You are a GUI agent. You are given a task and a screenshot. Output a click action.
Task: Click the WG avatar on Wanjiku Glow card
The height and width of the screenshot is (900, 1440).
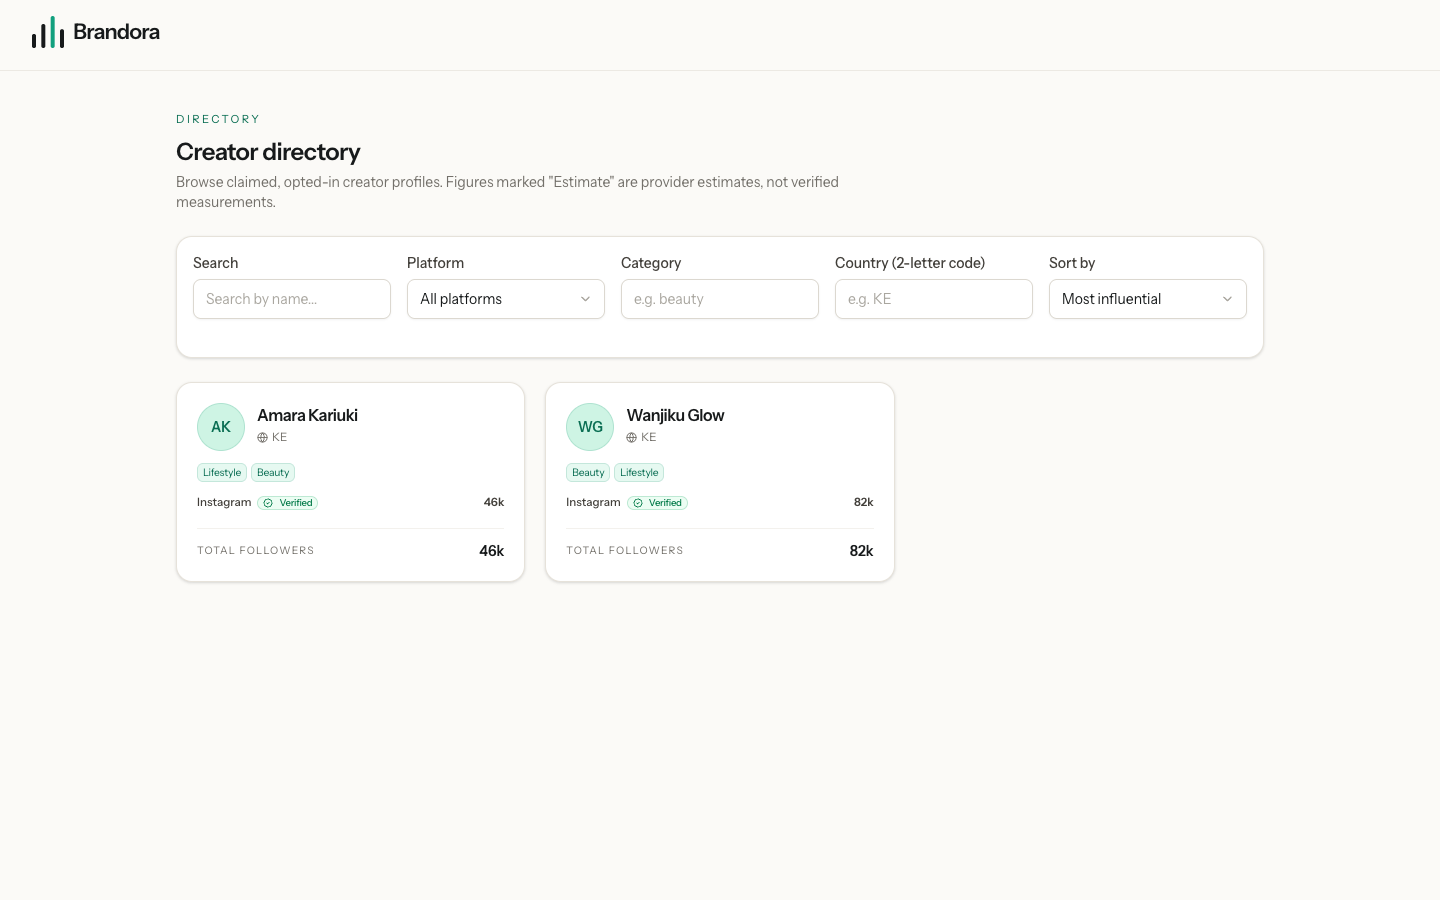tap(590, 427)
